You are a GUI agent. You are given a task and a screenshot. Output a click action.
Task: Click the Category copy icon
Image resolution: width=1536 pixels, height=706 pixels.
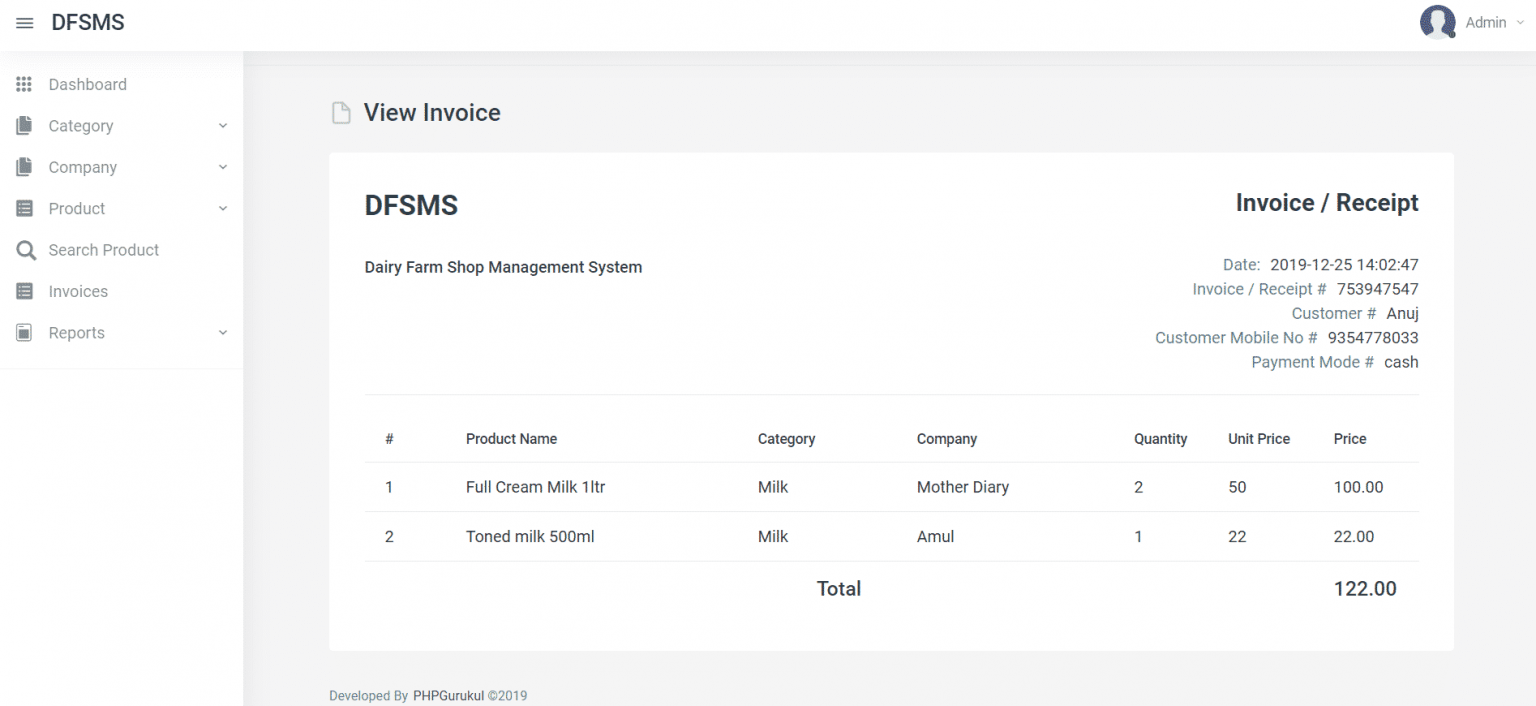(24, 125)
